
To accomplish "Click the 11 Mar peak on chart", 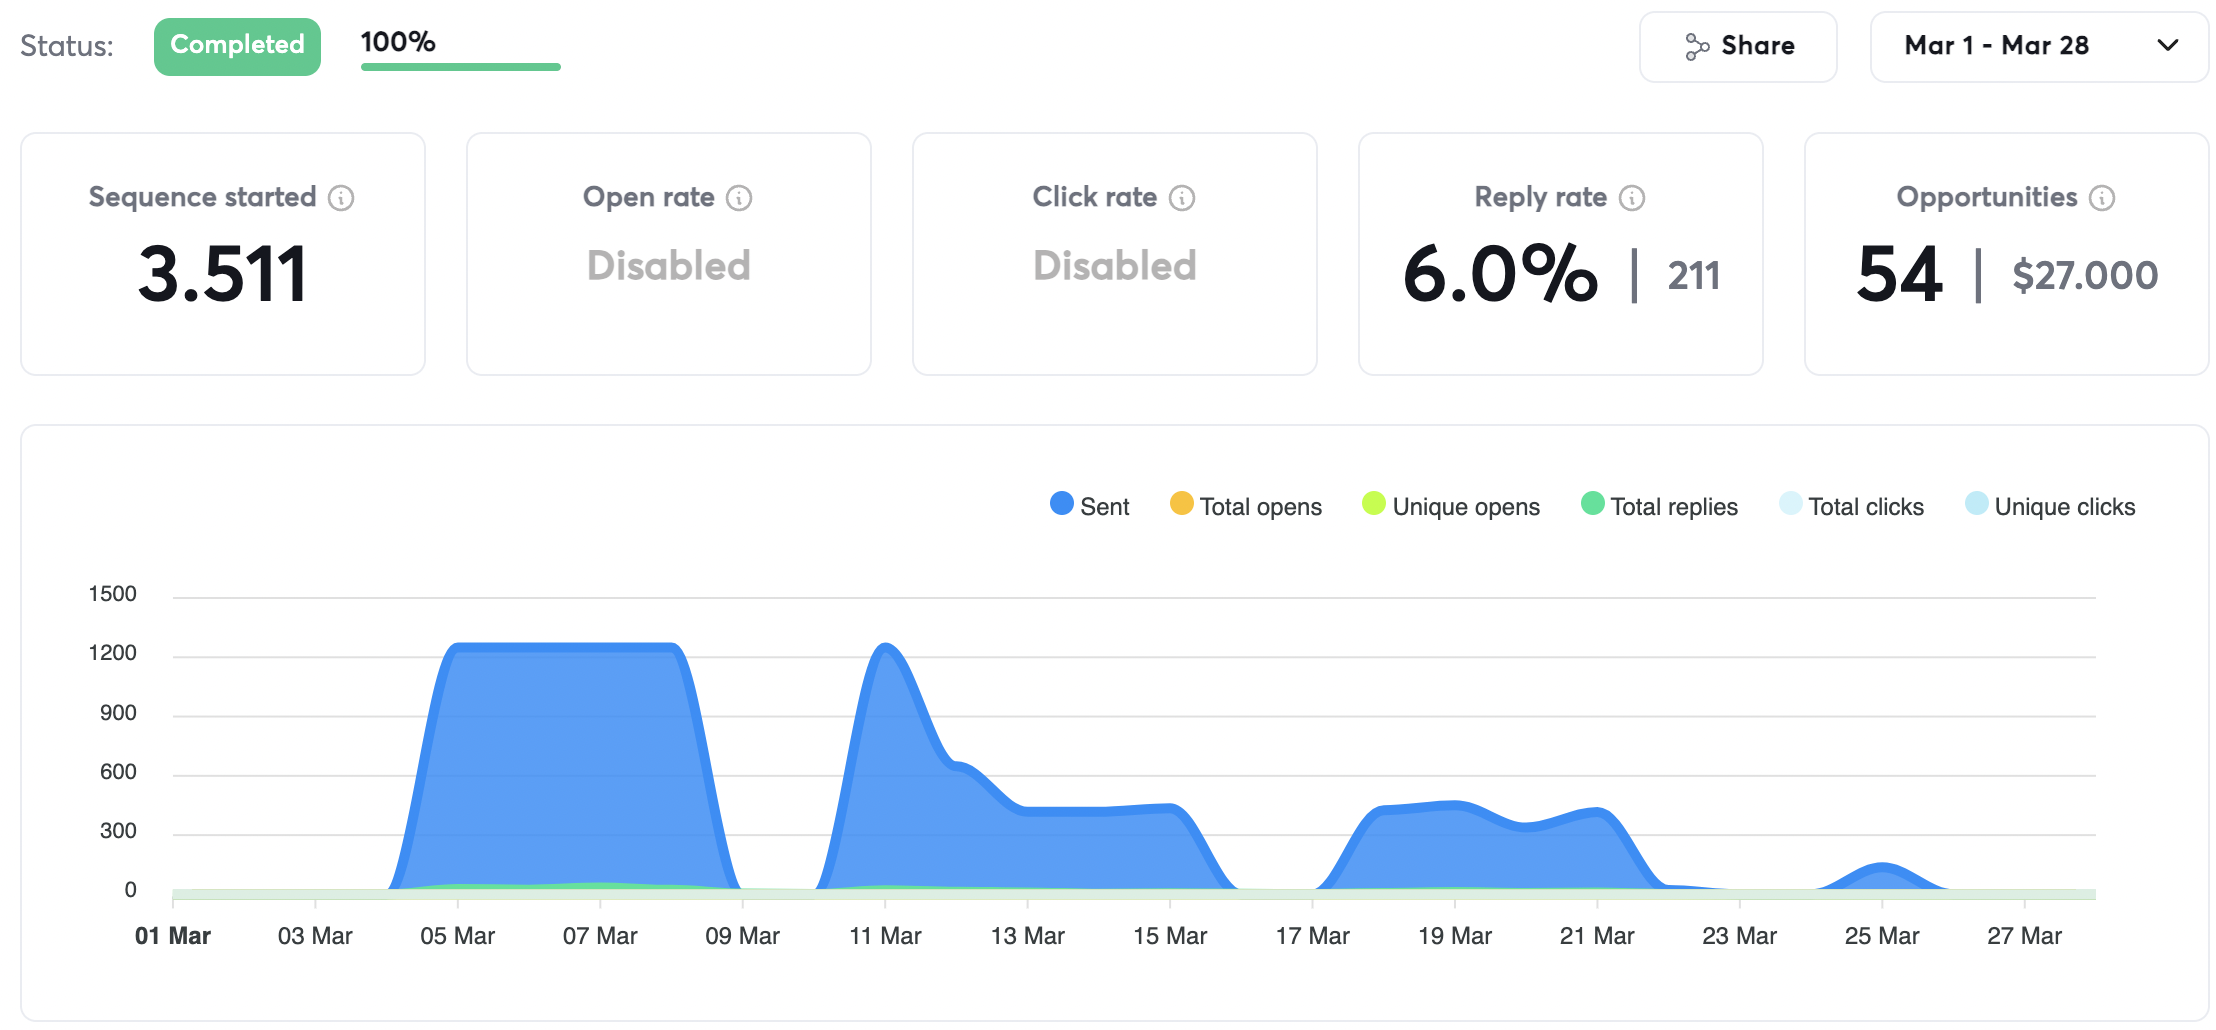I will (885, 647).
